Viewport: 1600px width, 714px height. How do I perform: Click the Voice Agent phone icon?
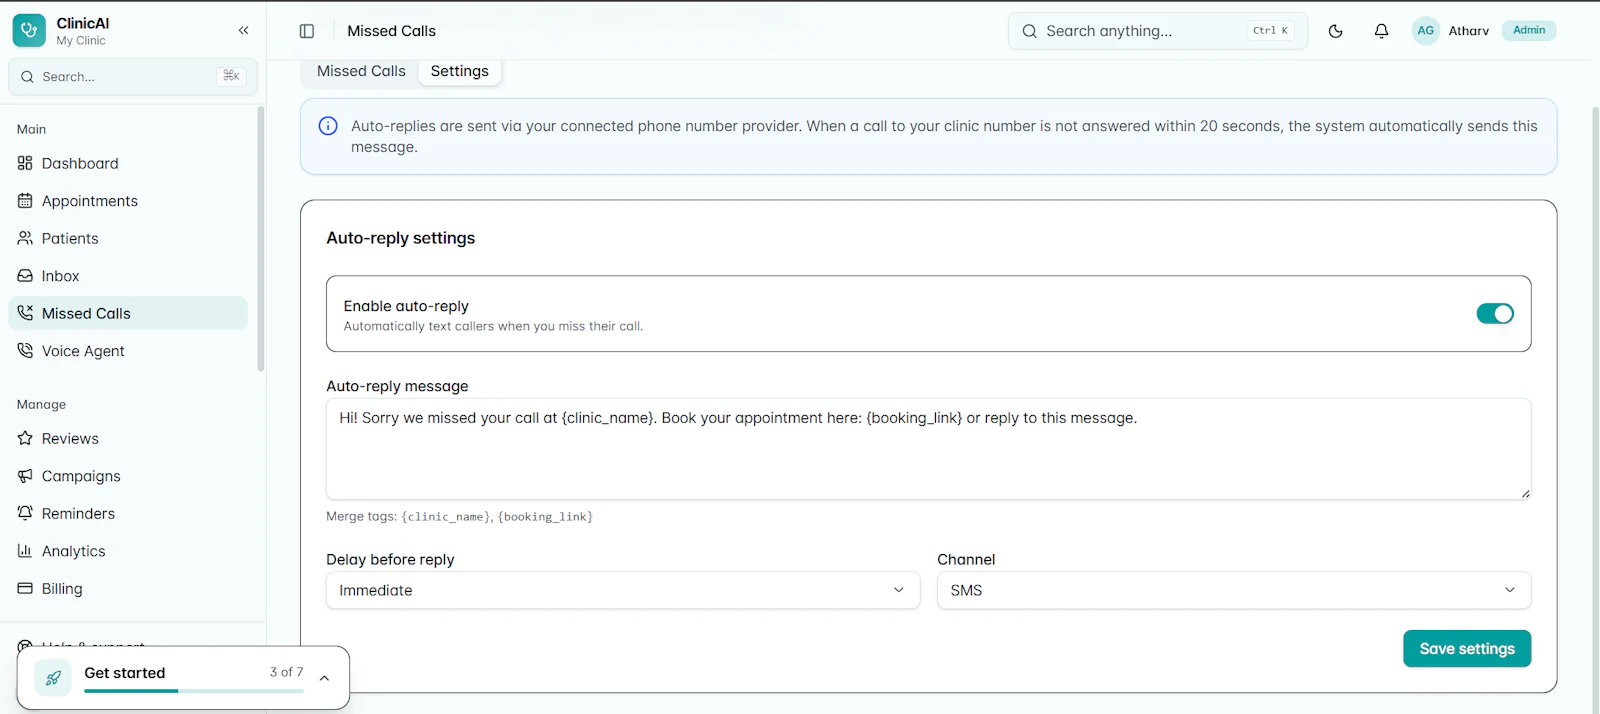[25, 351]
